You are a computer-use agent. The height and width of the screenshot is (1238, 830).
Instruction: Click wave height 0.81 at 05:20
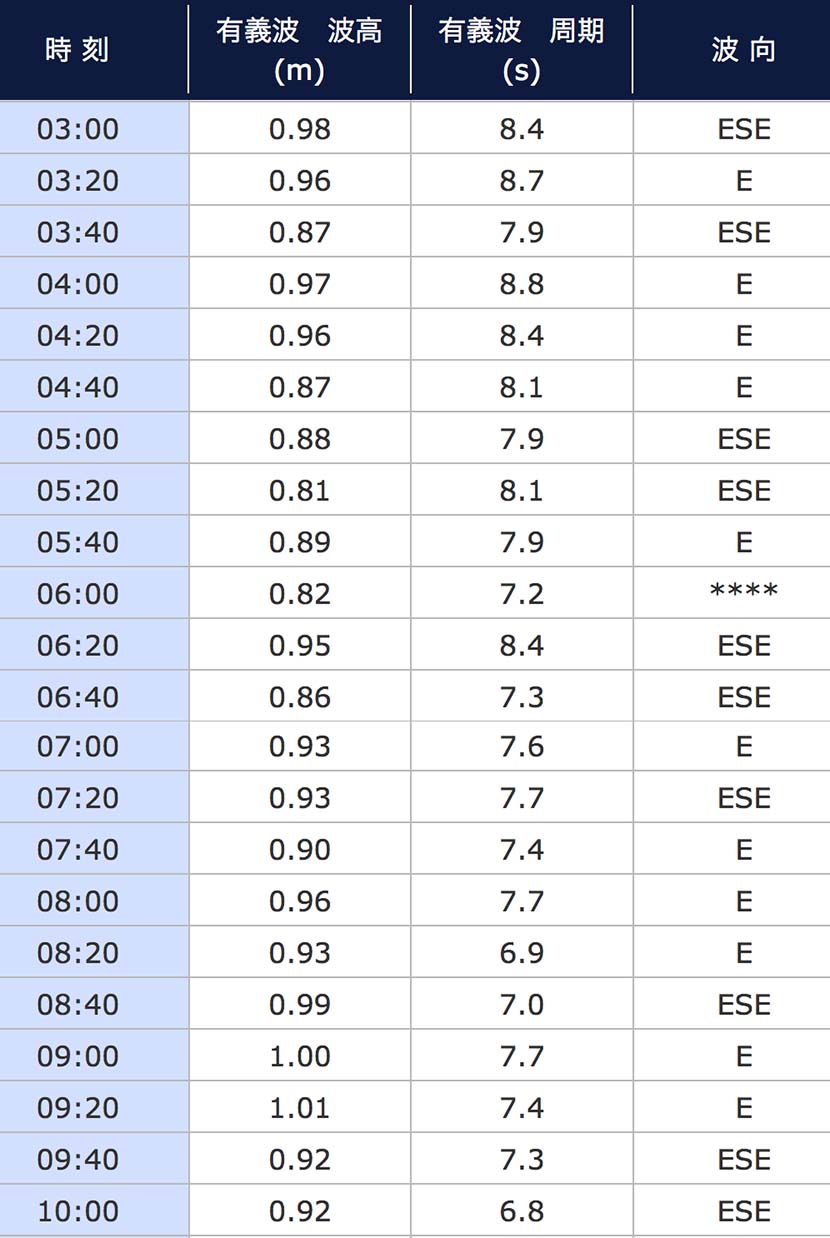[x=300, y=490]
